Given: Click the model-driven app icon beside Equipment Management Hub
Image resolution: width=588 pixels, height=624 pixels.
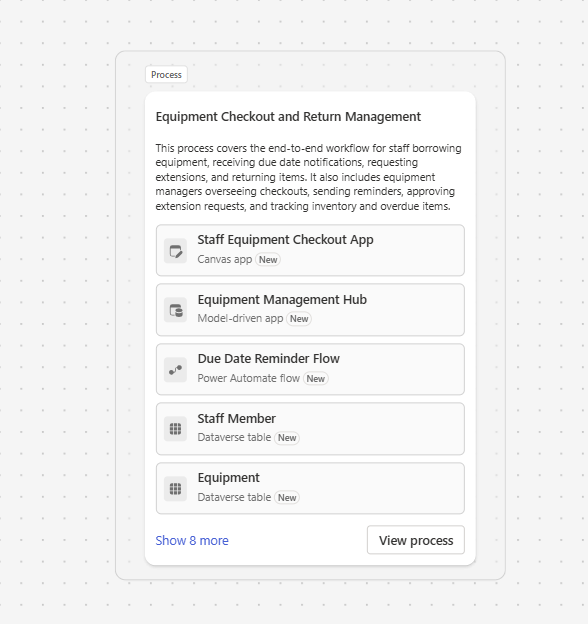Looking at the screenshot, I should click(175, 310).
